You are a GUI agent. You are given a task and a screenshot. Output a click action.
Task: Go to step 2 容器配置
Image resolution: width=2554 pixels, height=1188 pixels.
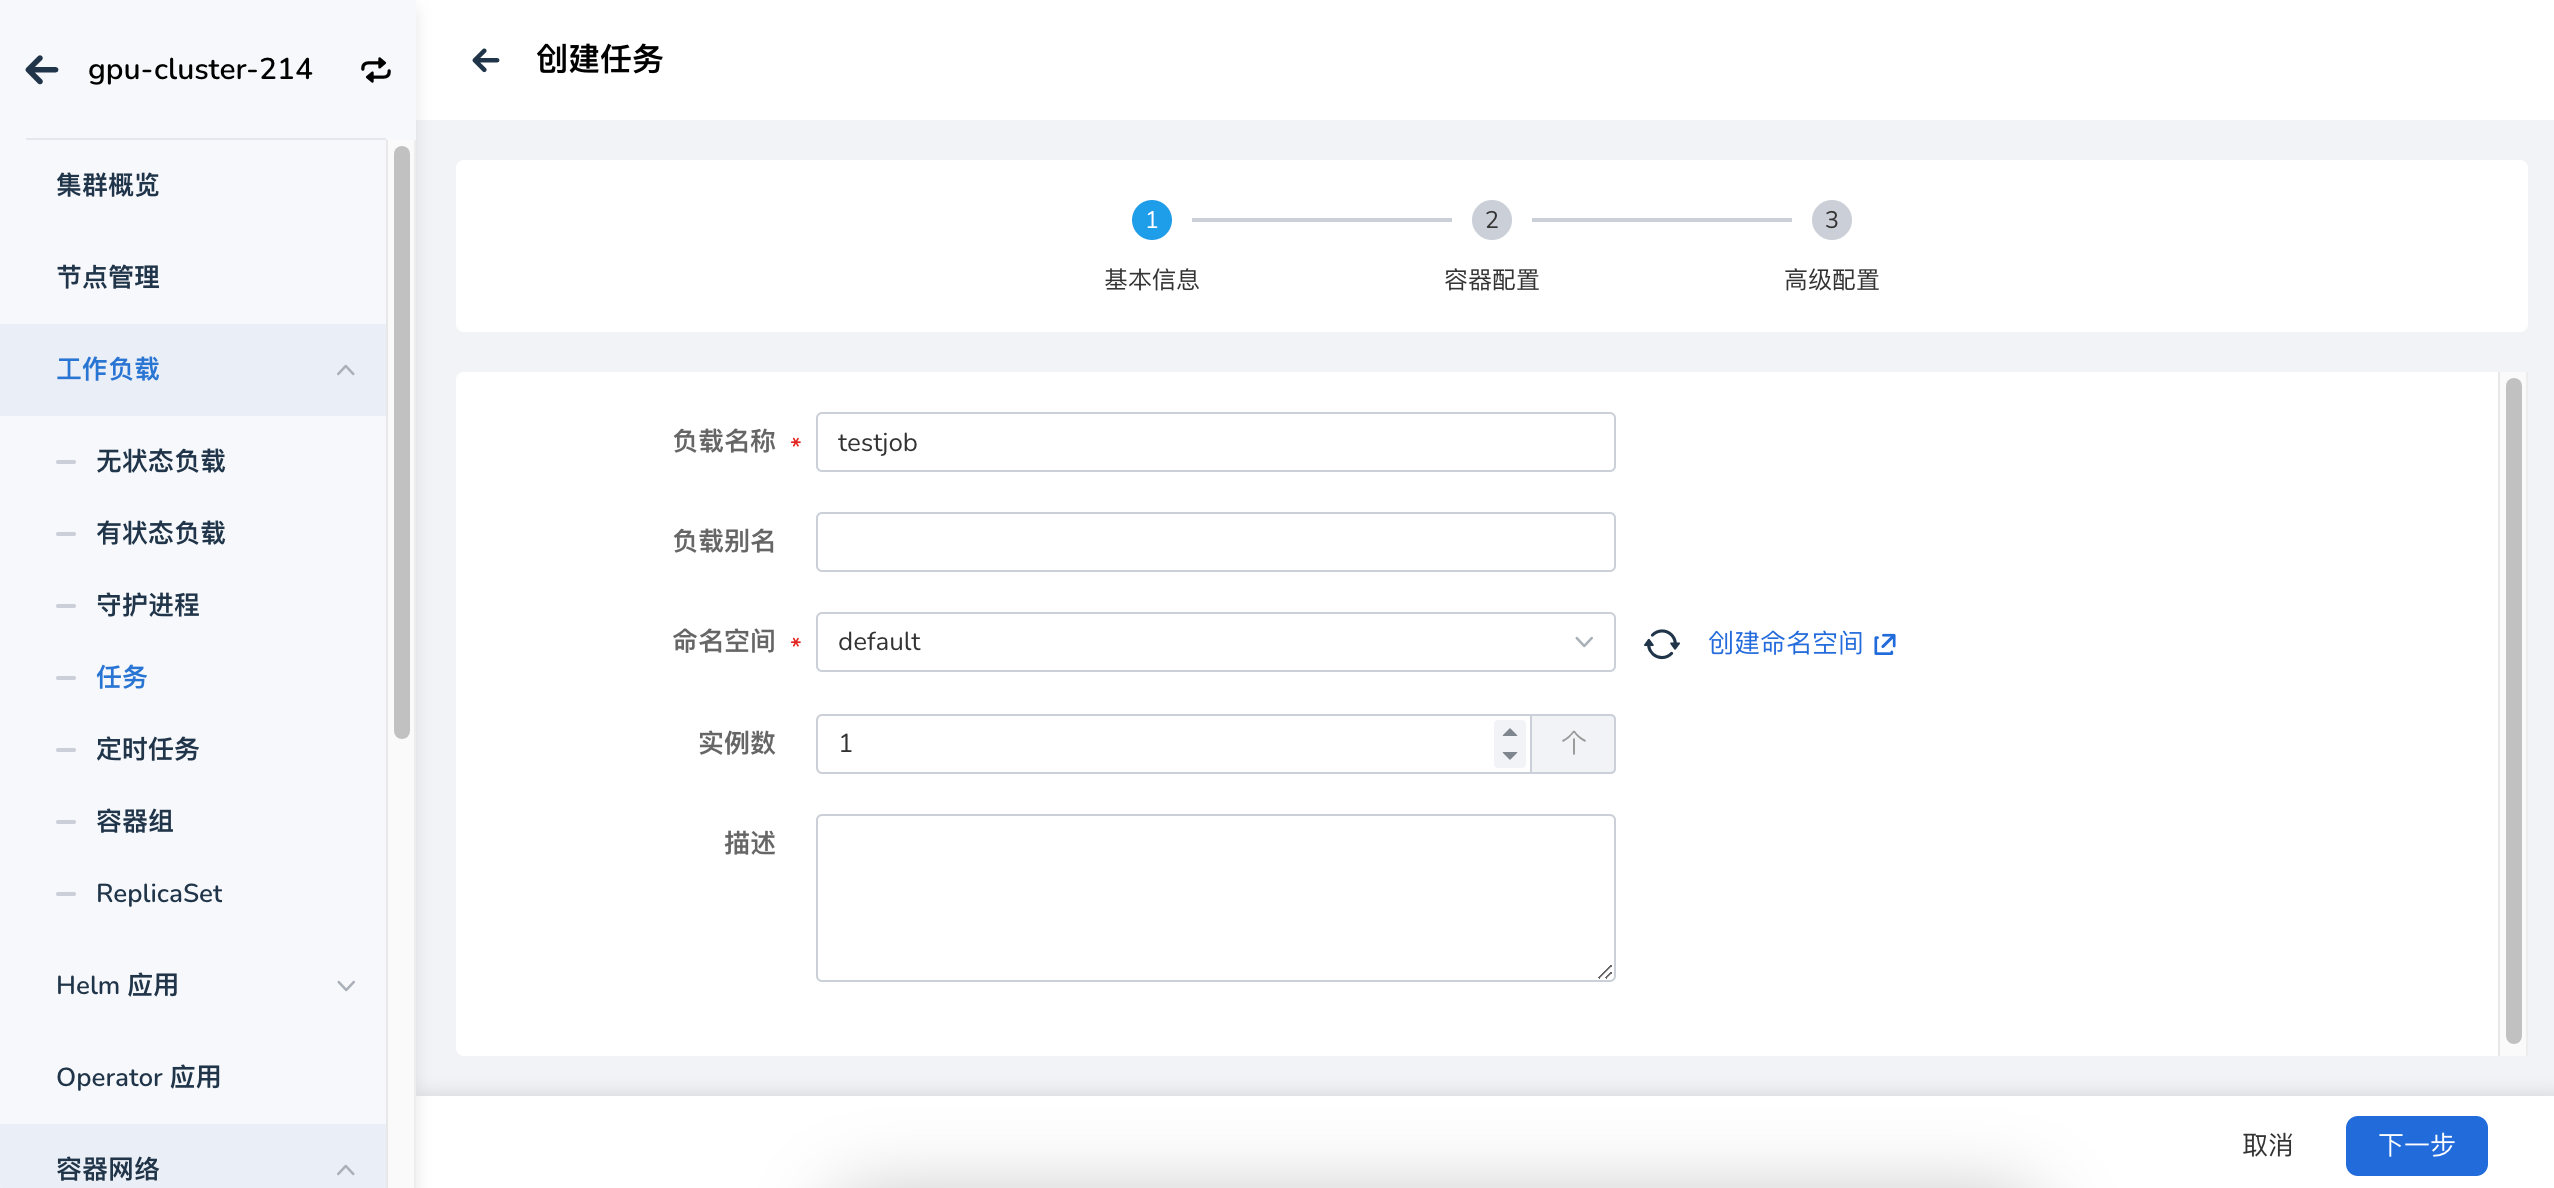1491,220
